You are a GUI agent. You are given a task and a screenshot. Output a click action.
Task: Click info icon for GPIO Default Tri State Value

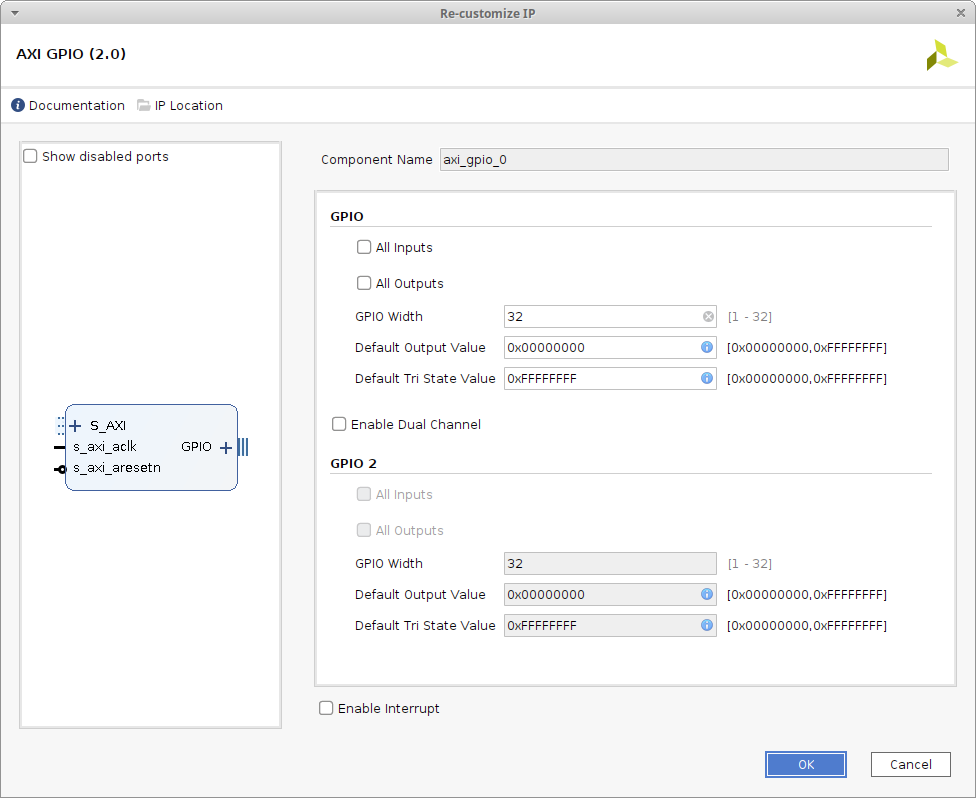[706, 379]
